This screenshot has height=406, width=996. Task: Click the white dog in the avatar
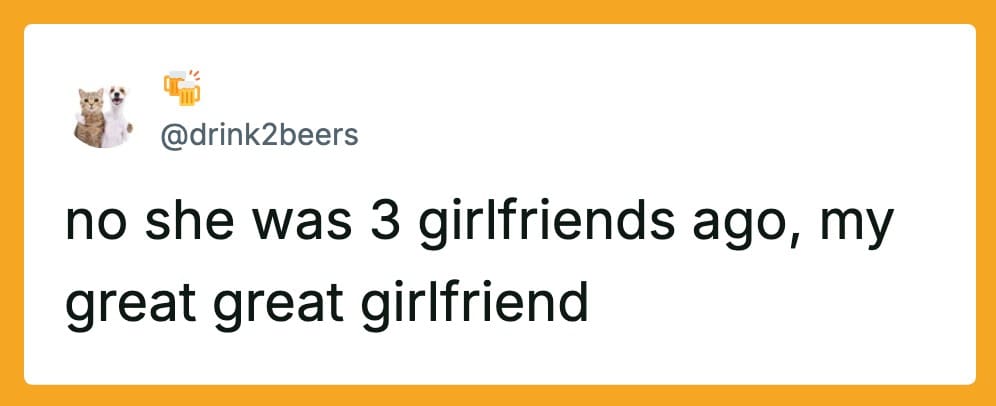[x=119, y=114]
